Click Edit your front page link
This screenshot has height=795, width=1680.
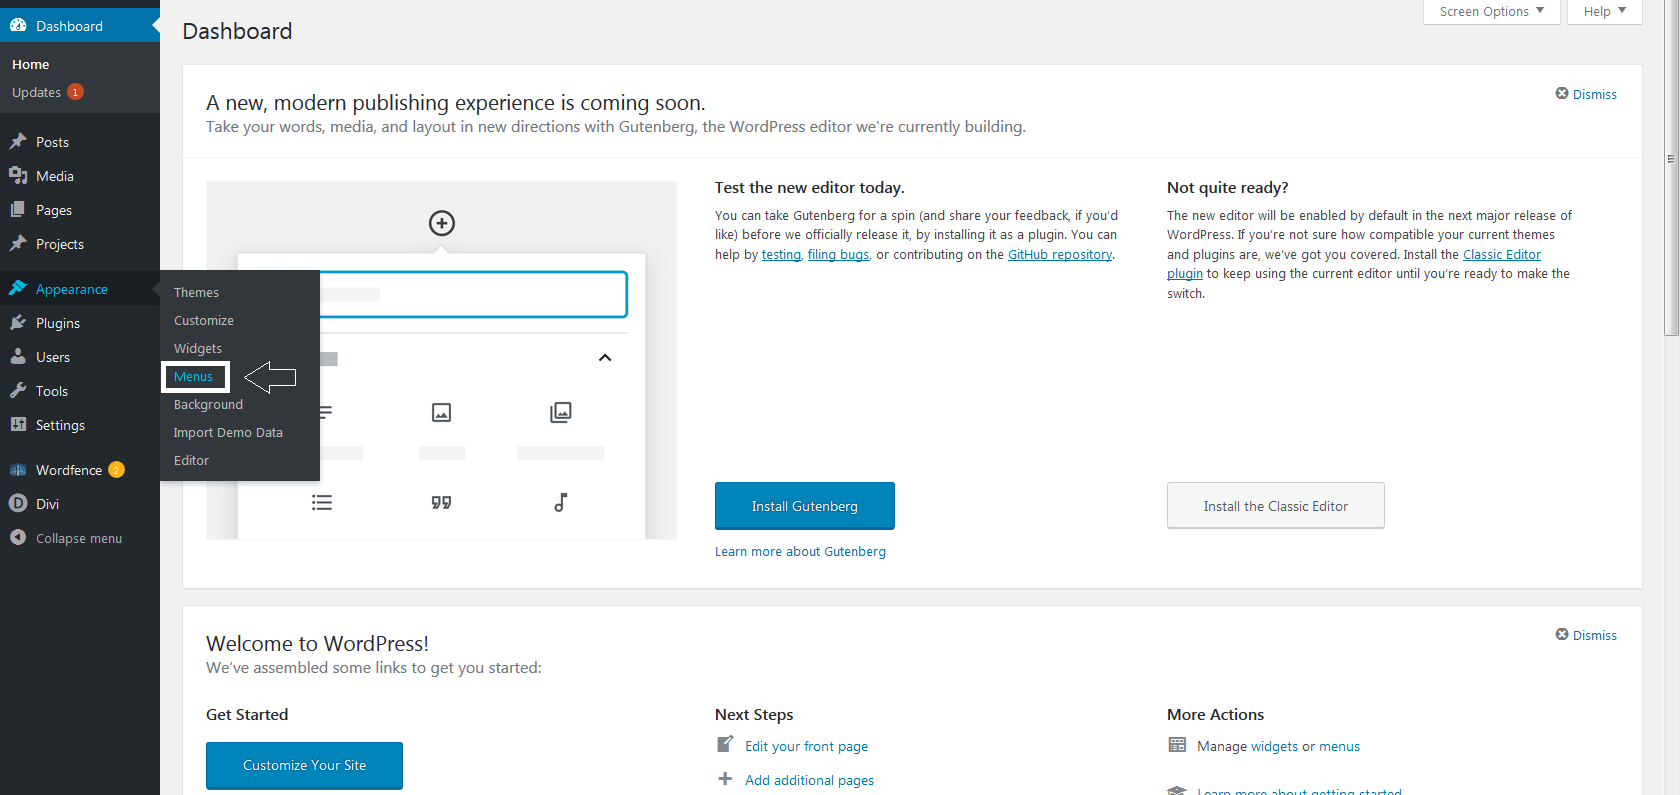pos(806,746)
